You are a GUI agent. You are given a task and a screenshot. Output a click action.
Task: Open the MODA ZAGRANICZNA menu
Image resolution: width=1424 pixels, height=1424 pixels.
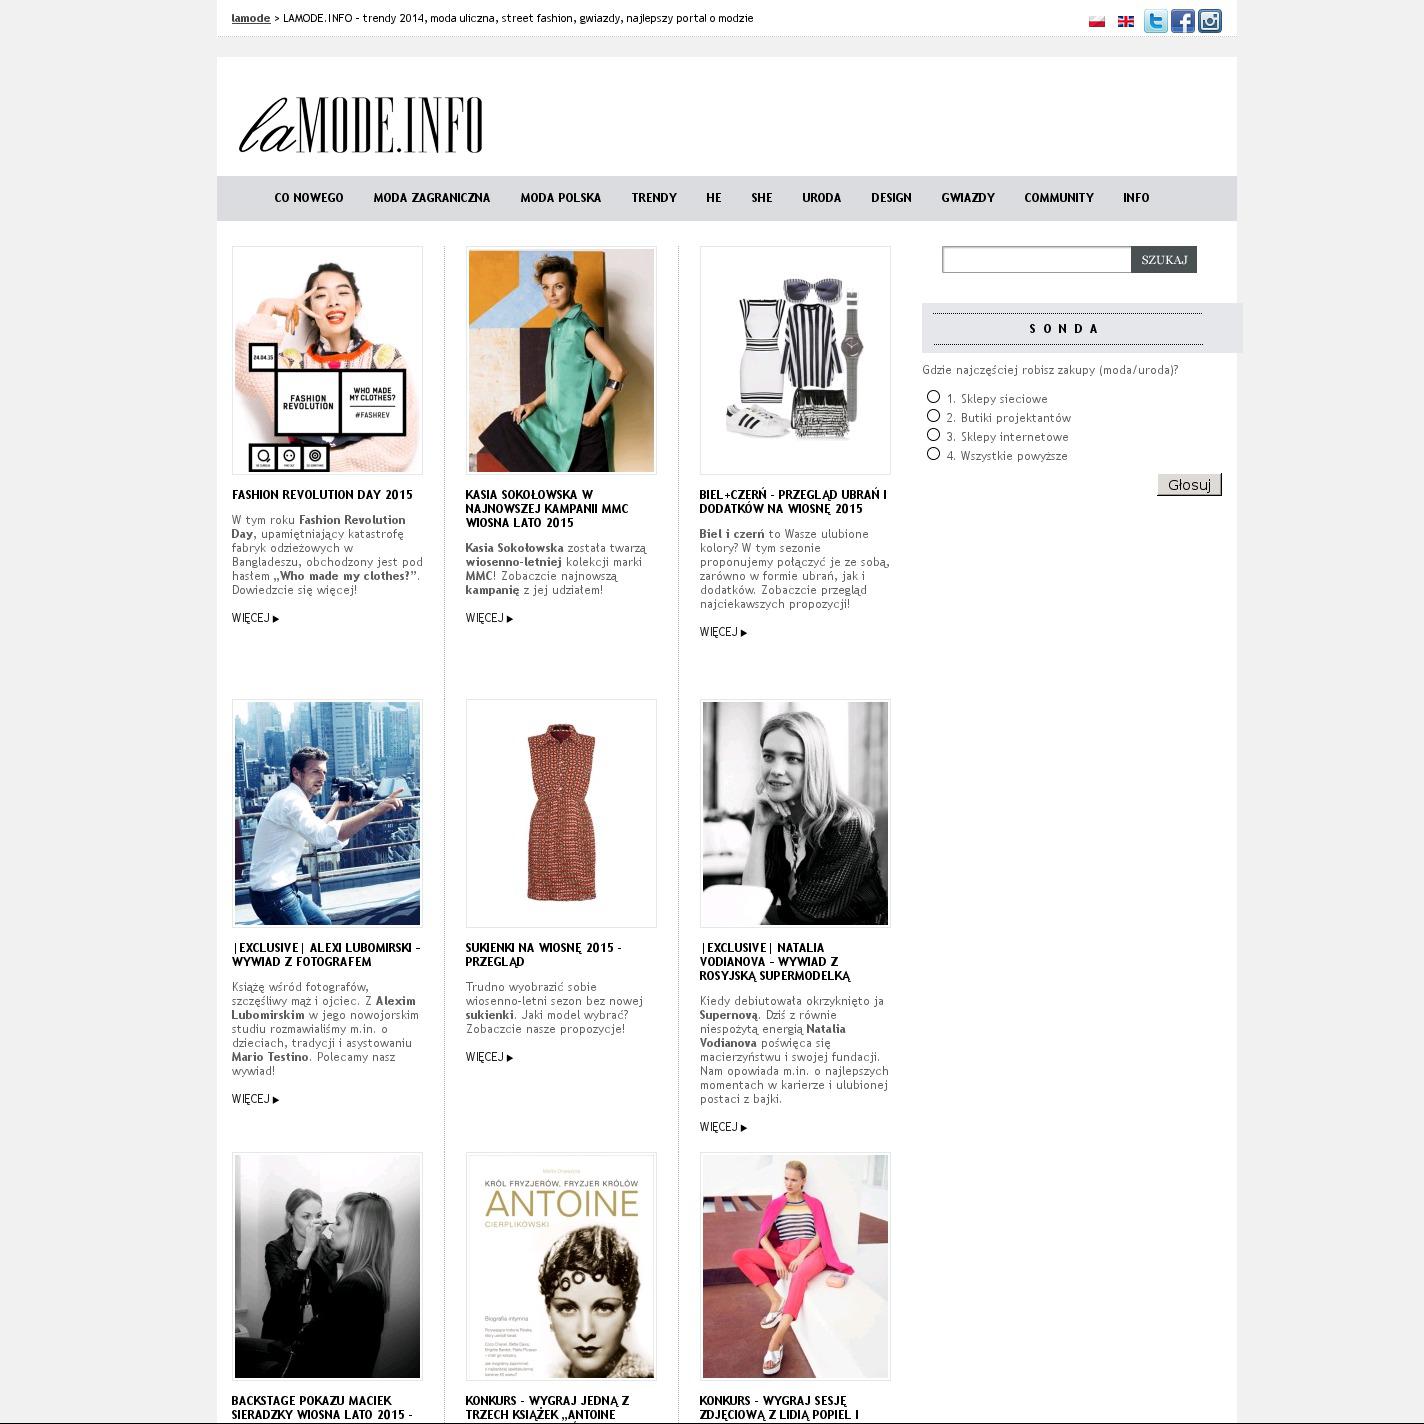[431, 198]
